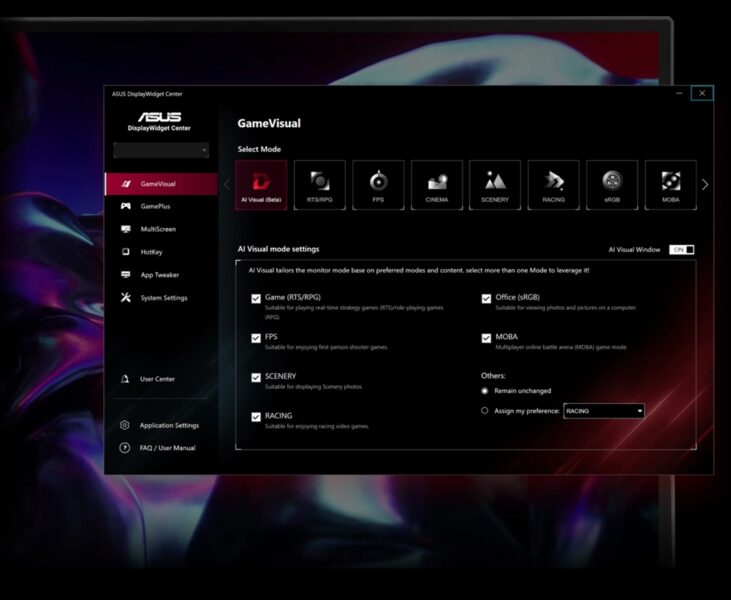The image size is (731, 600).
Task: Uncheck the FPS checkbox
Action: pos(256,338)
